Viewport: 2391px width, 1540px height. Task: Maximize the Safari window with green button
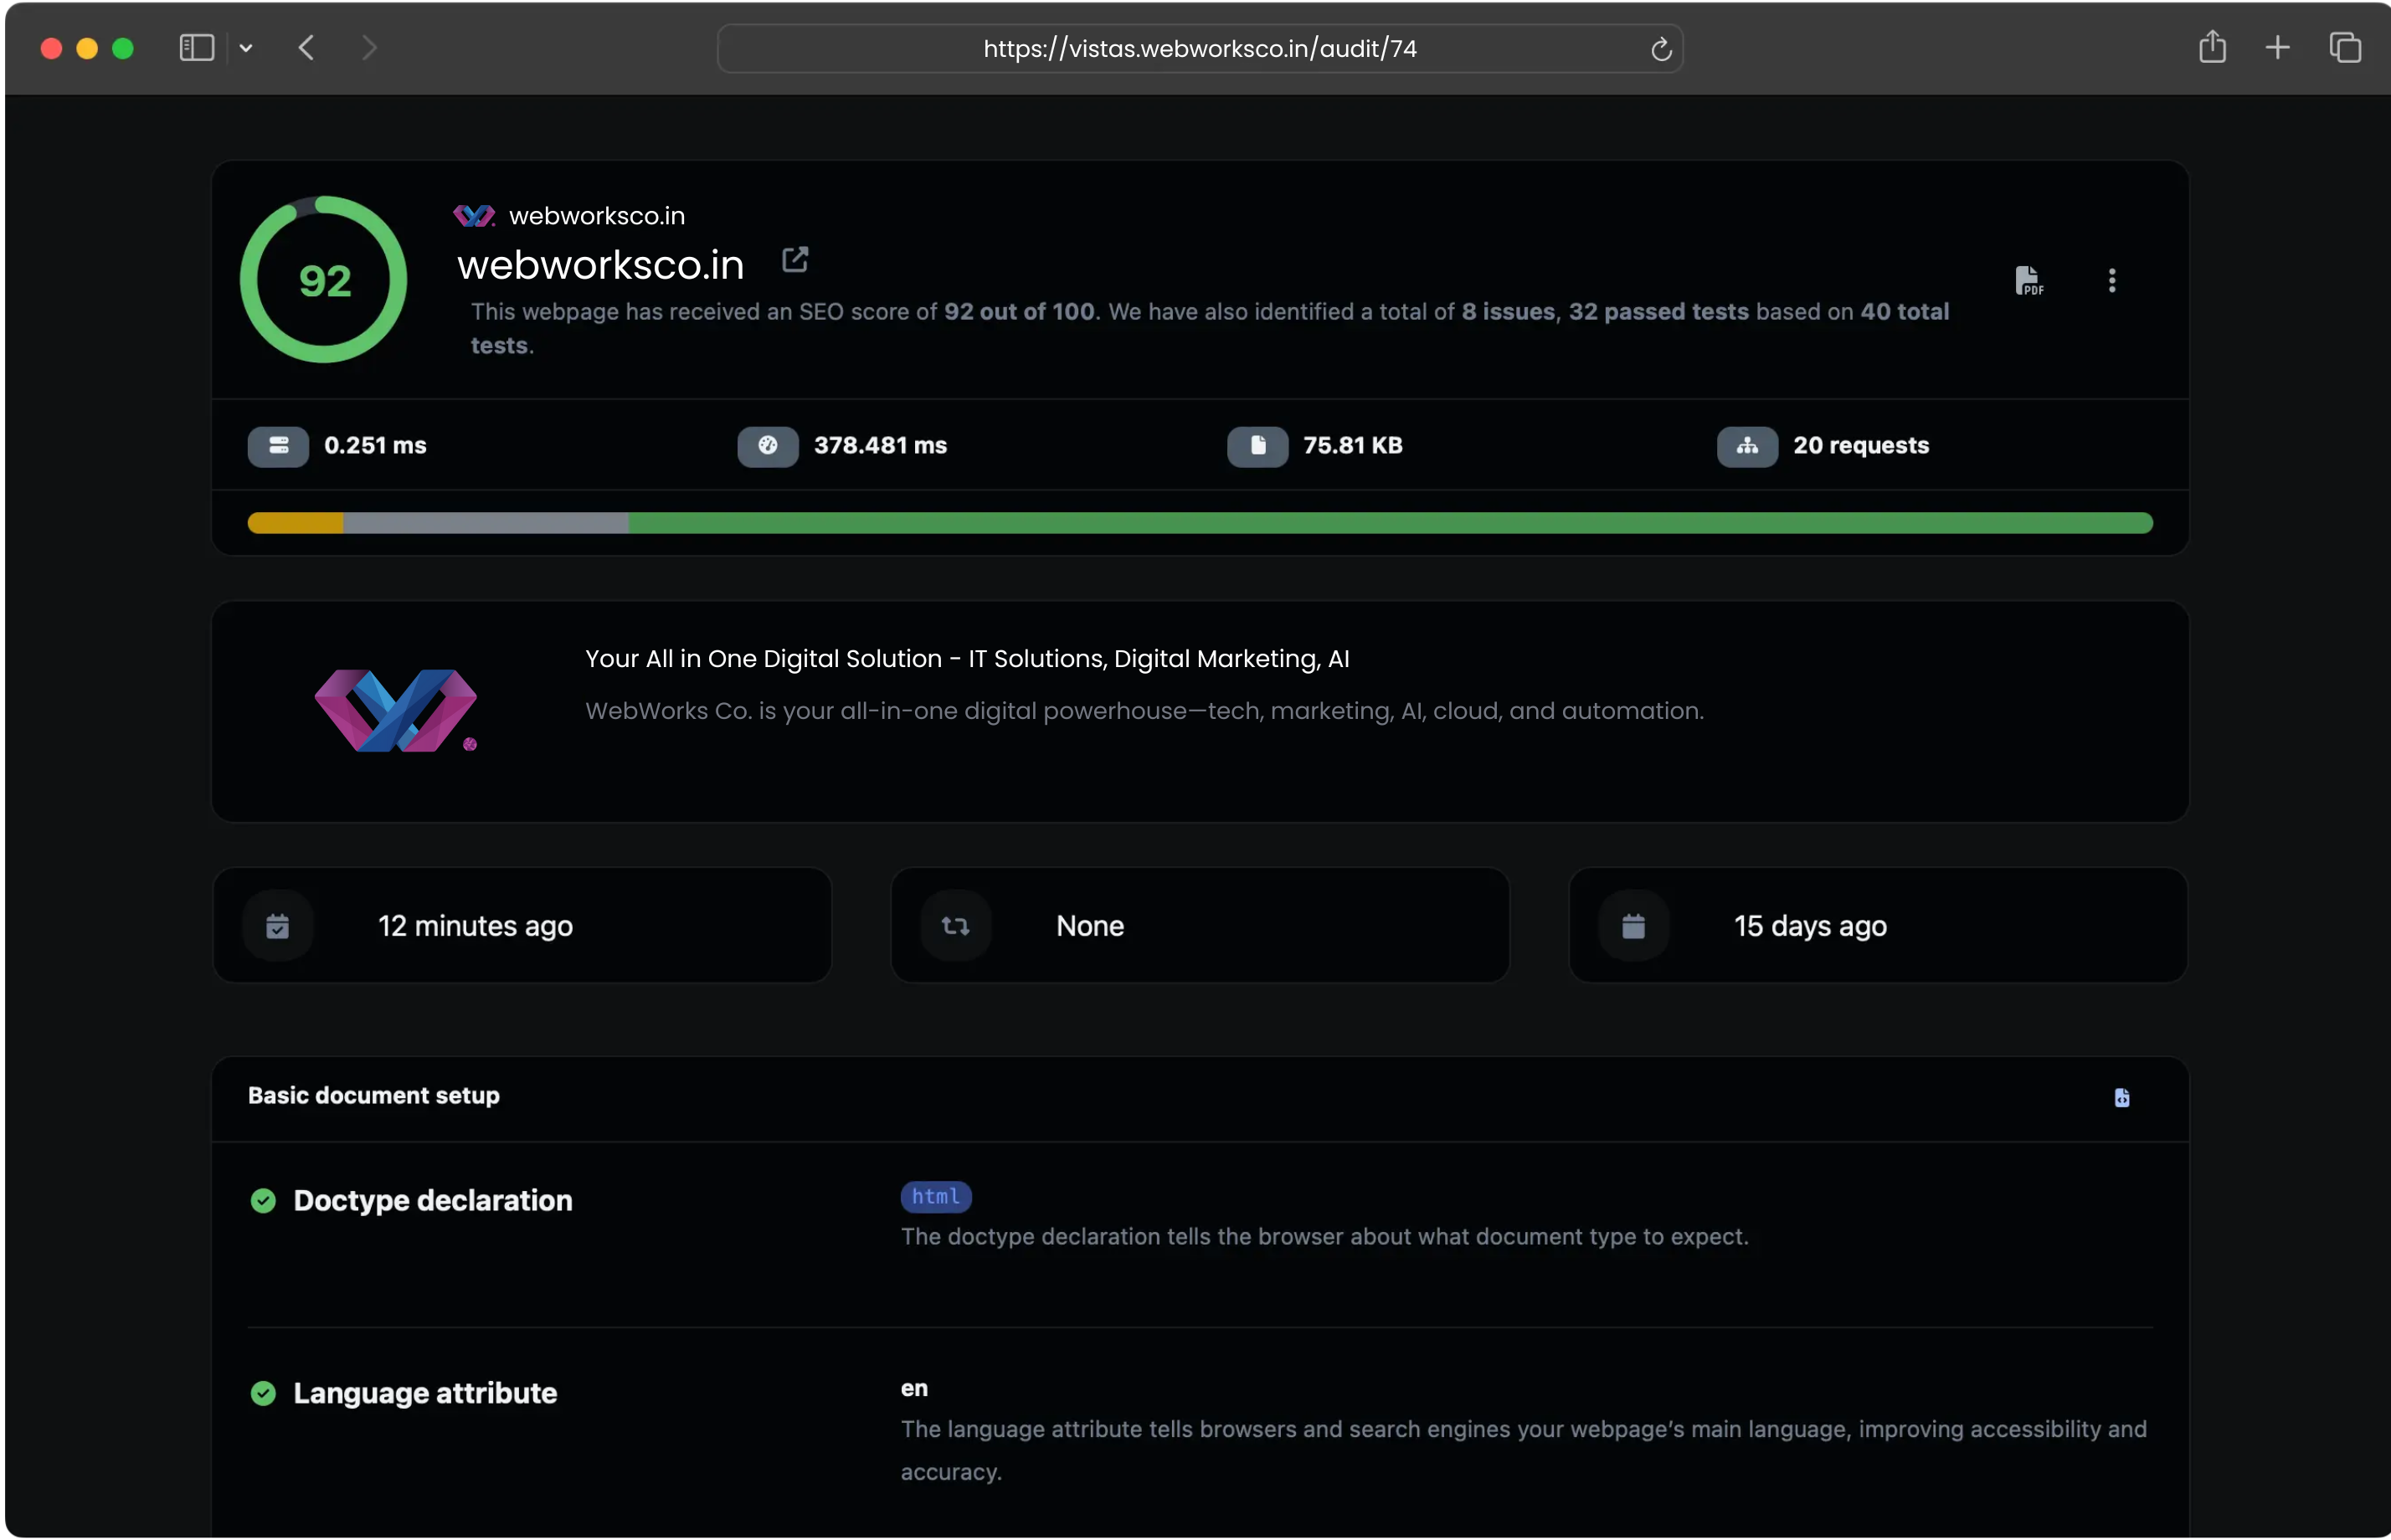[x=123, y=48]
